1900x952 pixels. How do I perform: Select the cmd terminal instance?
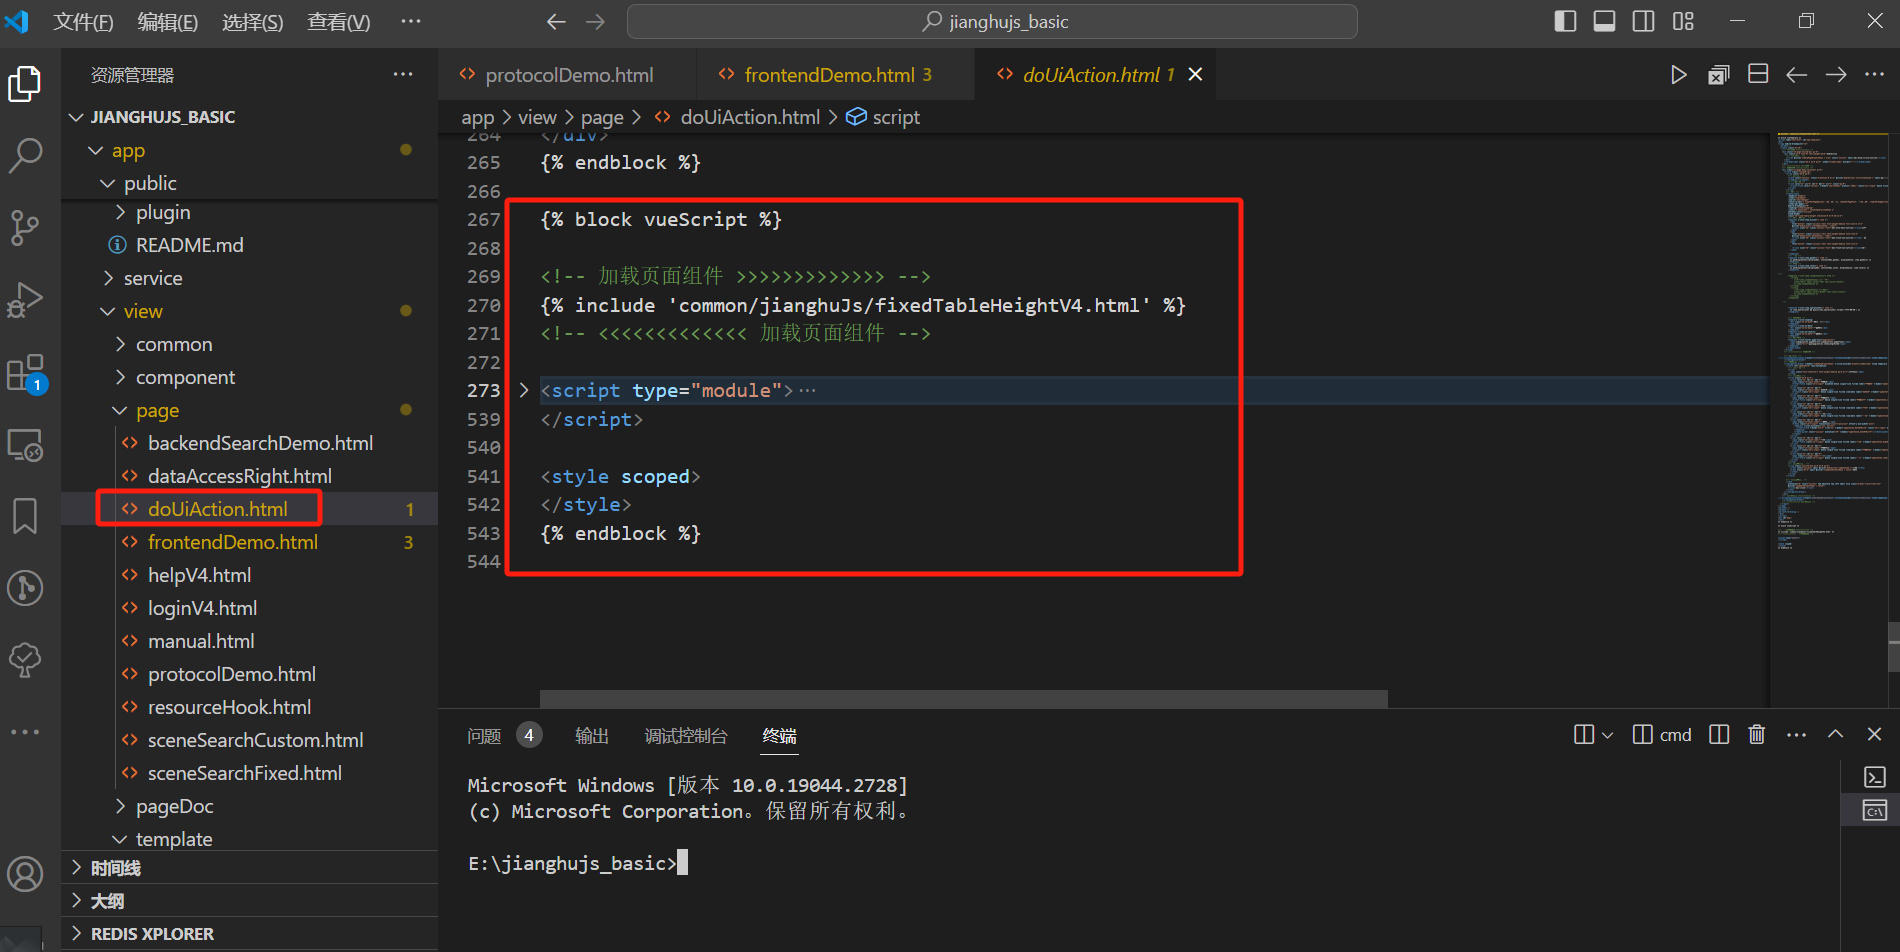(1662, 735)
